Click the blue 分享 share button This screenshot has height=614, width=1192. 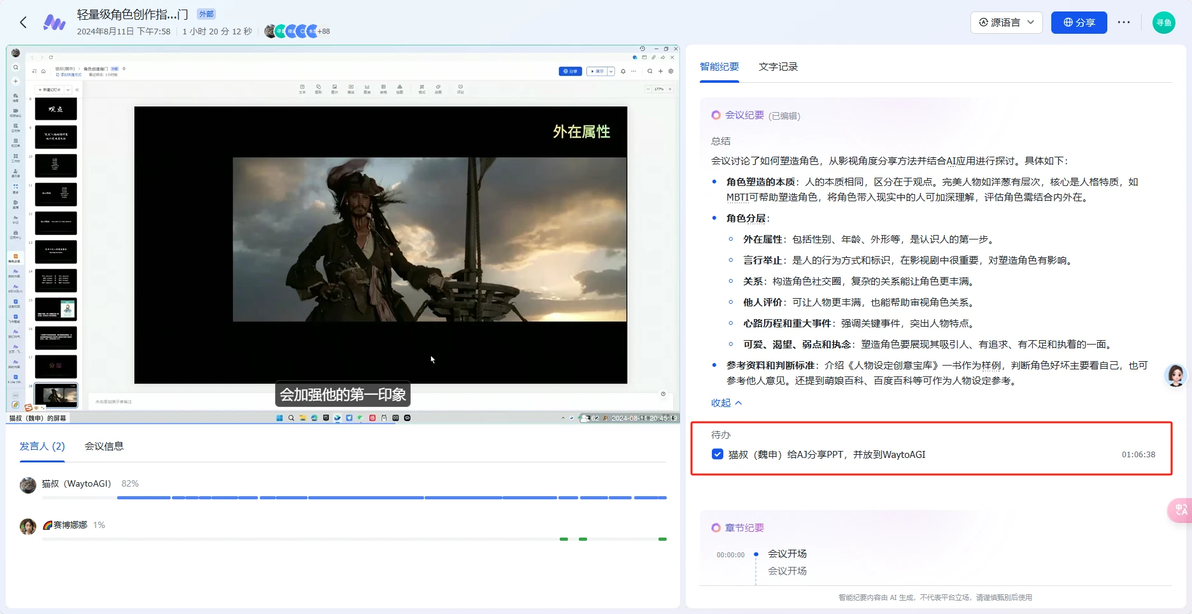click(1079, 22)
